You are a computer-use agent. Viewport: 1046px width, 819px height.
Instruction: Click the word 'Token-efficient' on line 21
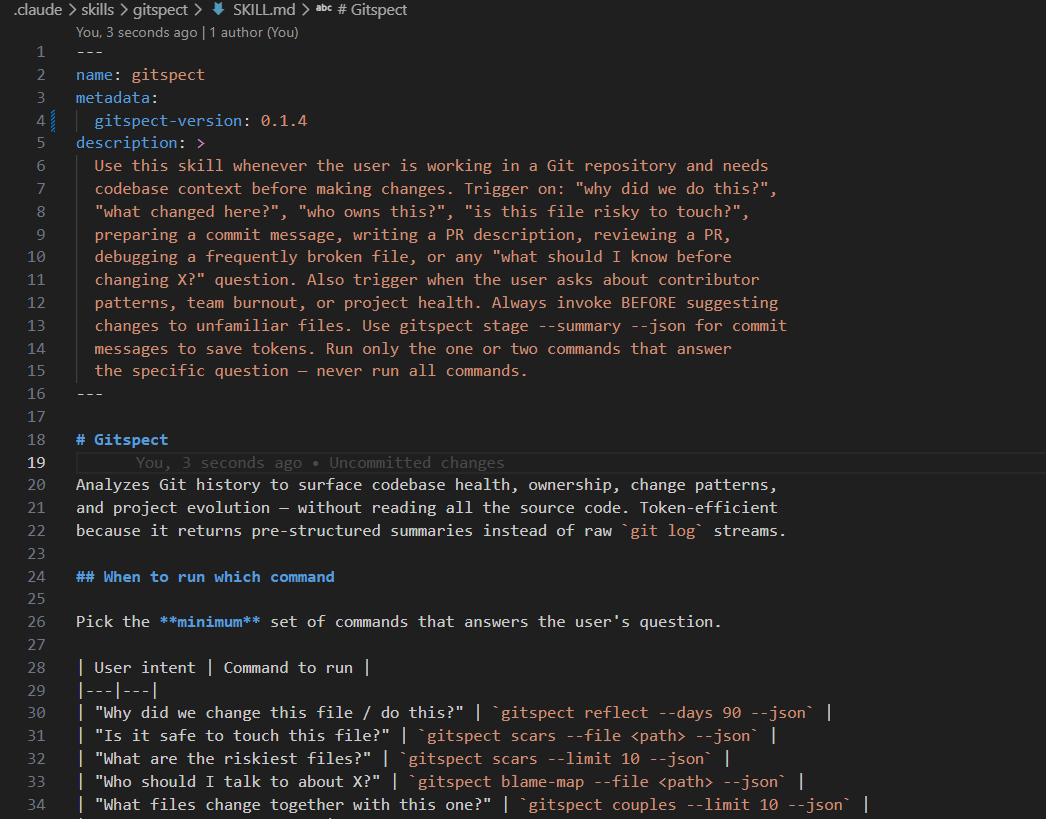(708, 508)
